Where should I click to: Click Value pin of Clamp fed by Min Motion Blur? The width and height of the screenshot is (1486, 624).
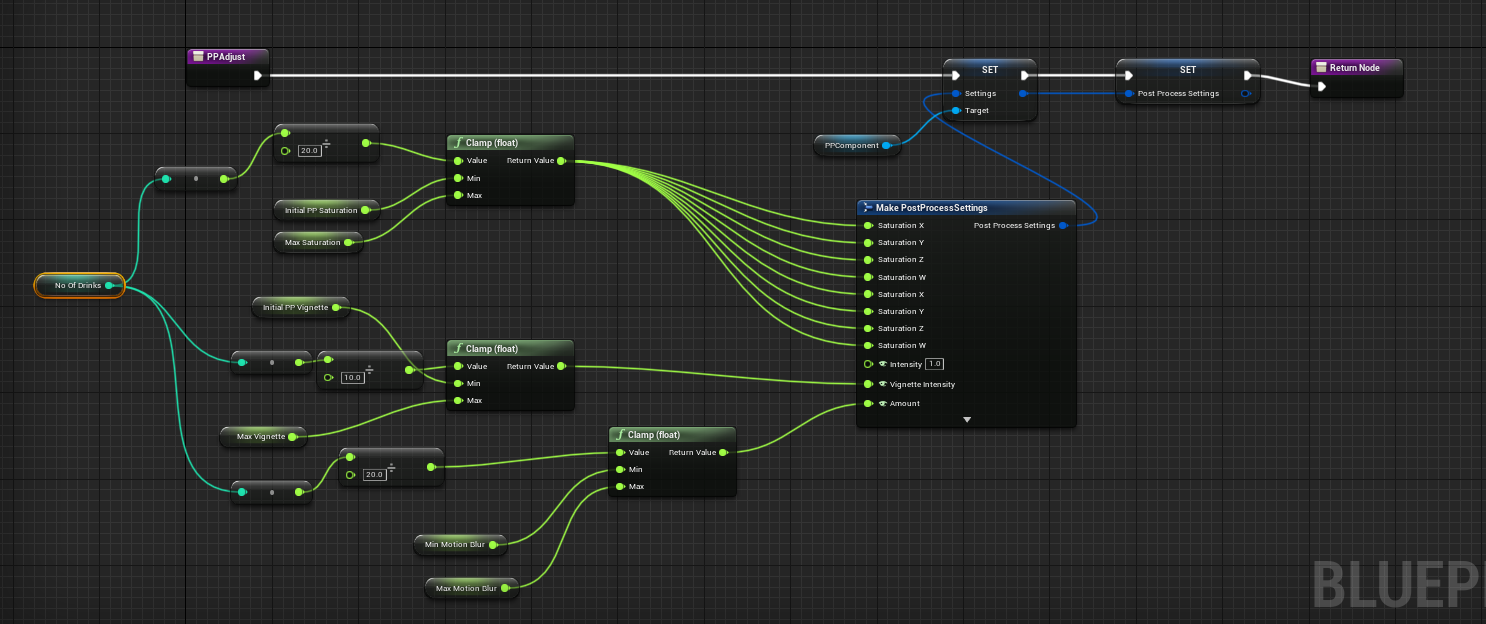pyautogui.click(x=620, y=453)
